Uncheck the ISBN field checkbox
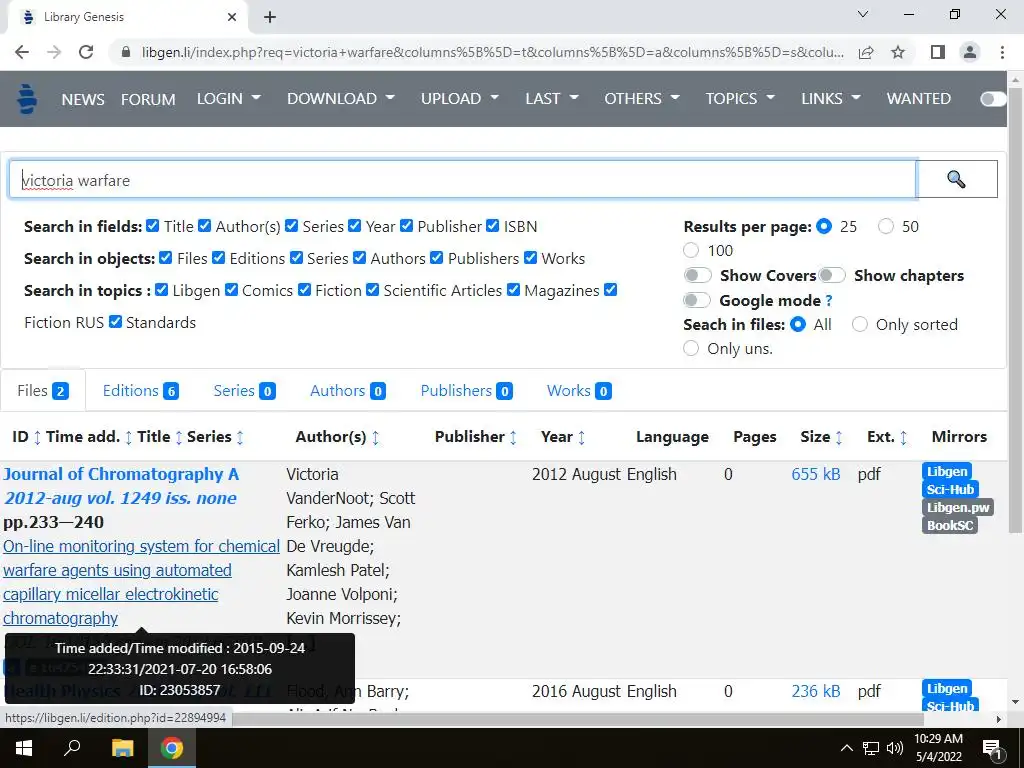 [x=492, y=226]
